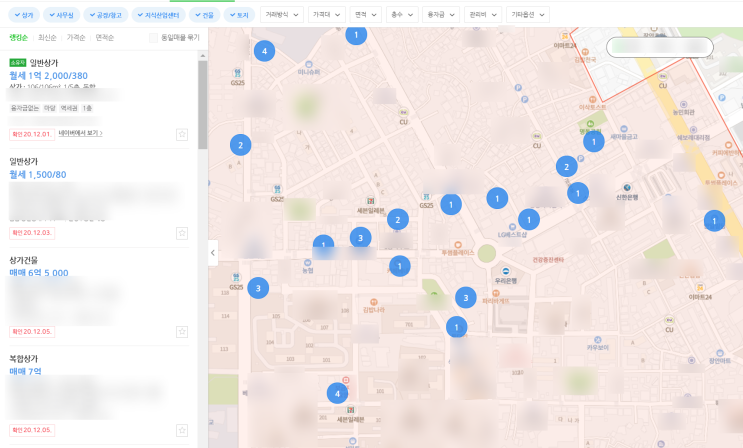Open the 기타옵션 dropdown
The width and height of the screenshot is (743, 448).
(x=528, y=15)
